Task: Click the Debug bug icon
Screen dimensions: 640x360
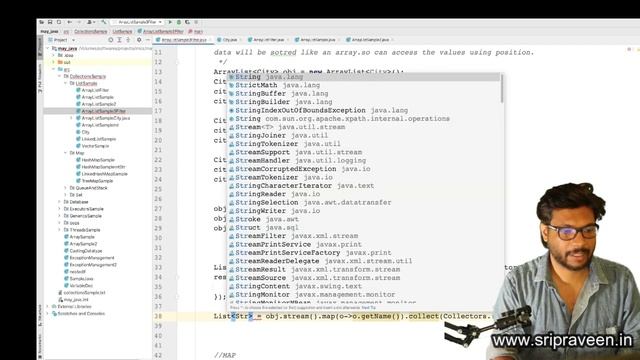Action: click(x=179, y=22)
